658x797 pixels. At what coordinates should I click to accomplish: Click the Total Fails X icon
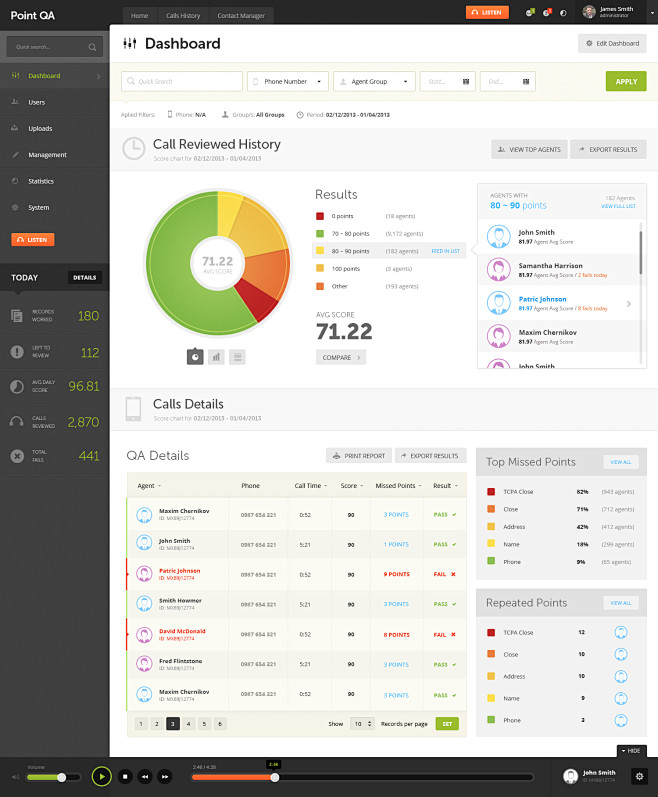point(17,456)
